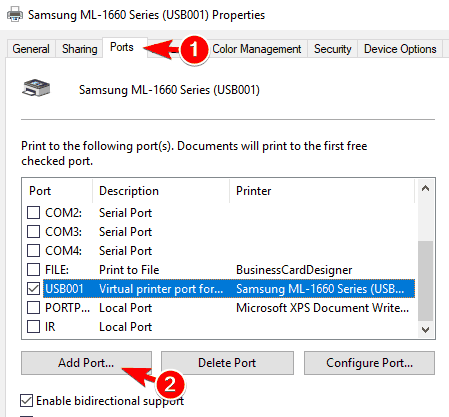Click the Print to File description
Screen dimensions: 449x417
point(129,270)
